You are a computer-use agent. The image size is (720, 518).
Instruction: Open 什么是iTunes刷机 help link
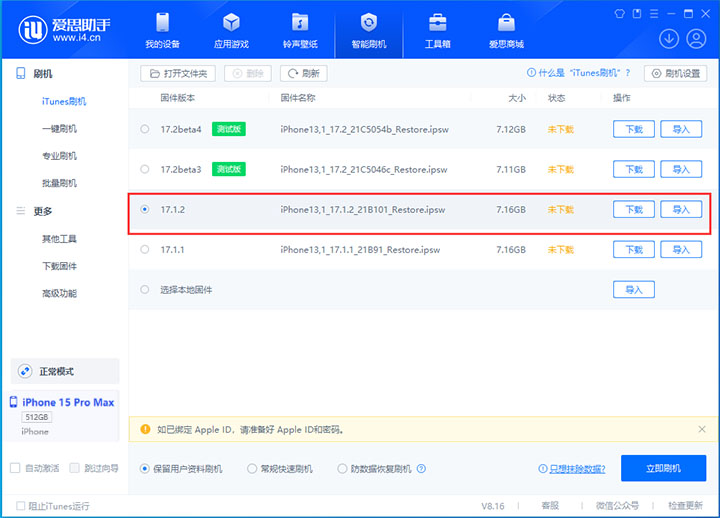click(x=584, y=73)
